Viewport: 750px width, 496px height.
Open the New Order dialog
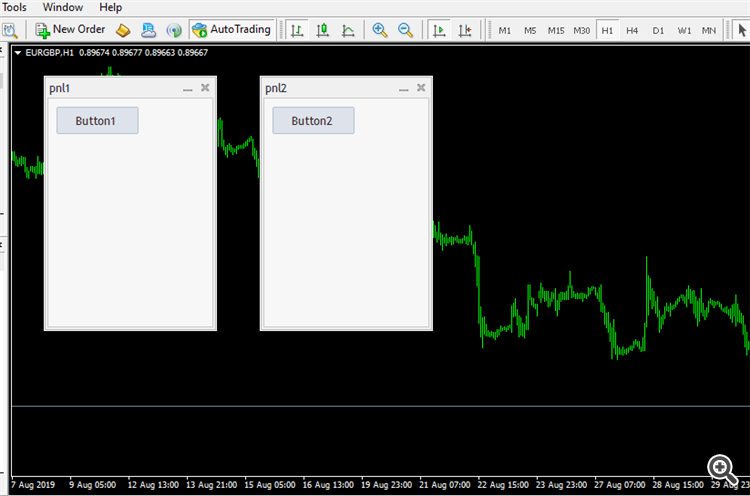pos(70,30)
